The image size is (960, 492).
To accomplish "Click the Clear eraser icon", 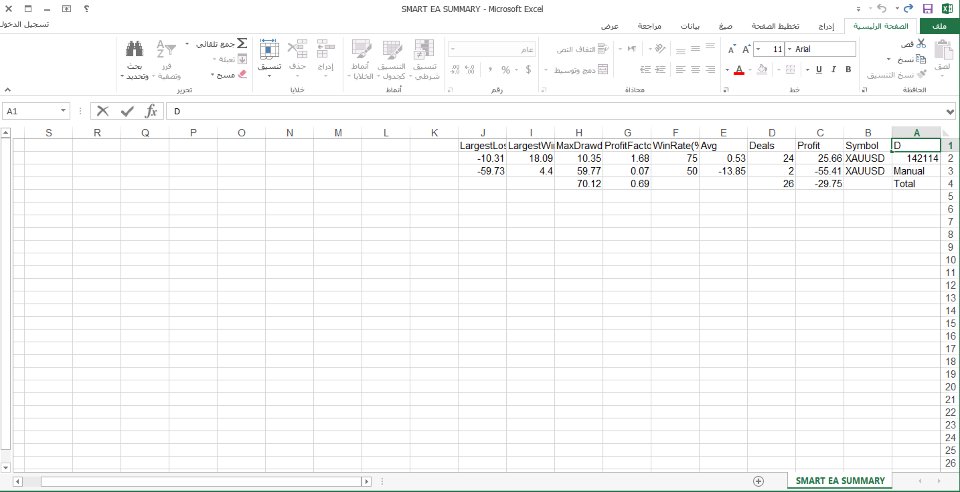I will (x=241, y=74).
